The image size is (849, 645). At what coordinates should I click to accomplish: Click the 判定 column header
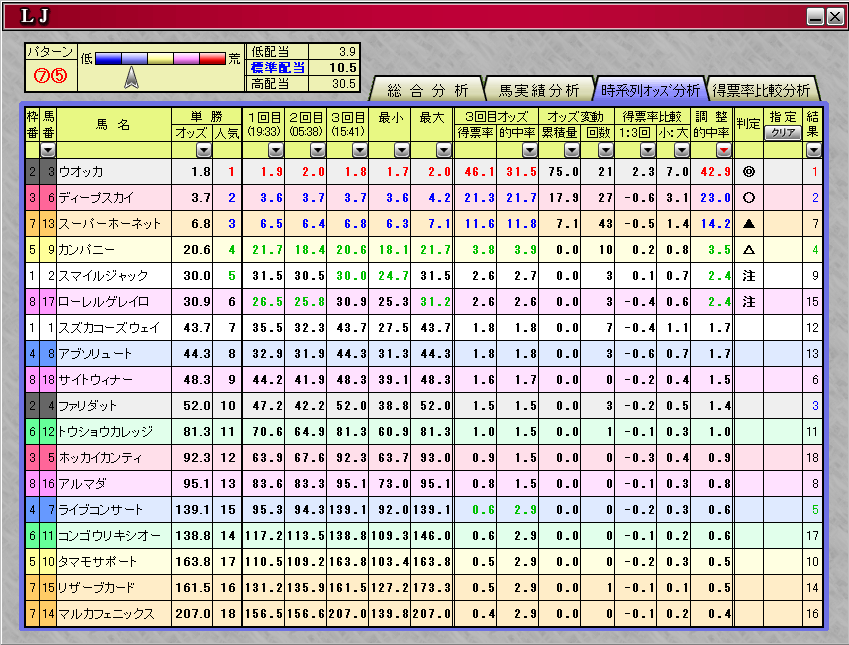click(x=748, y=125)
